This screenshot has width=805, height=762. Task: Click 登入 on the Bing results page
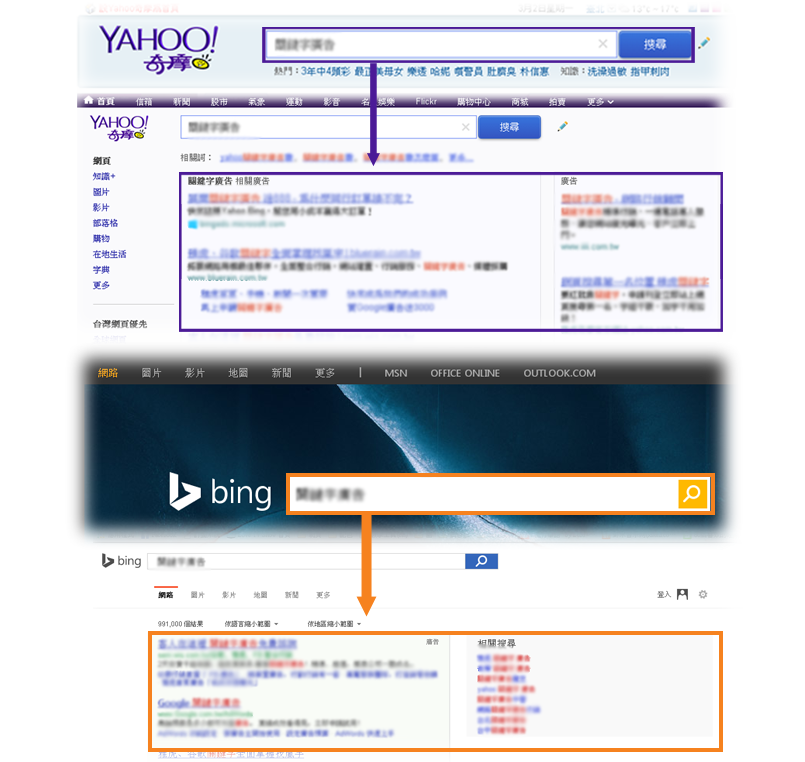664,595
